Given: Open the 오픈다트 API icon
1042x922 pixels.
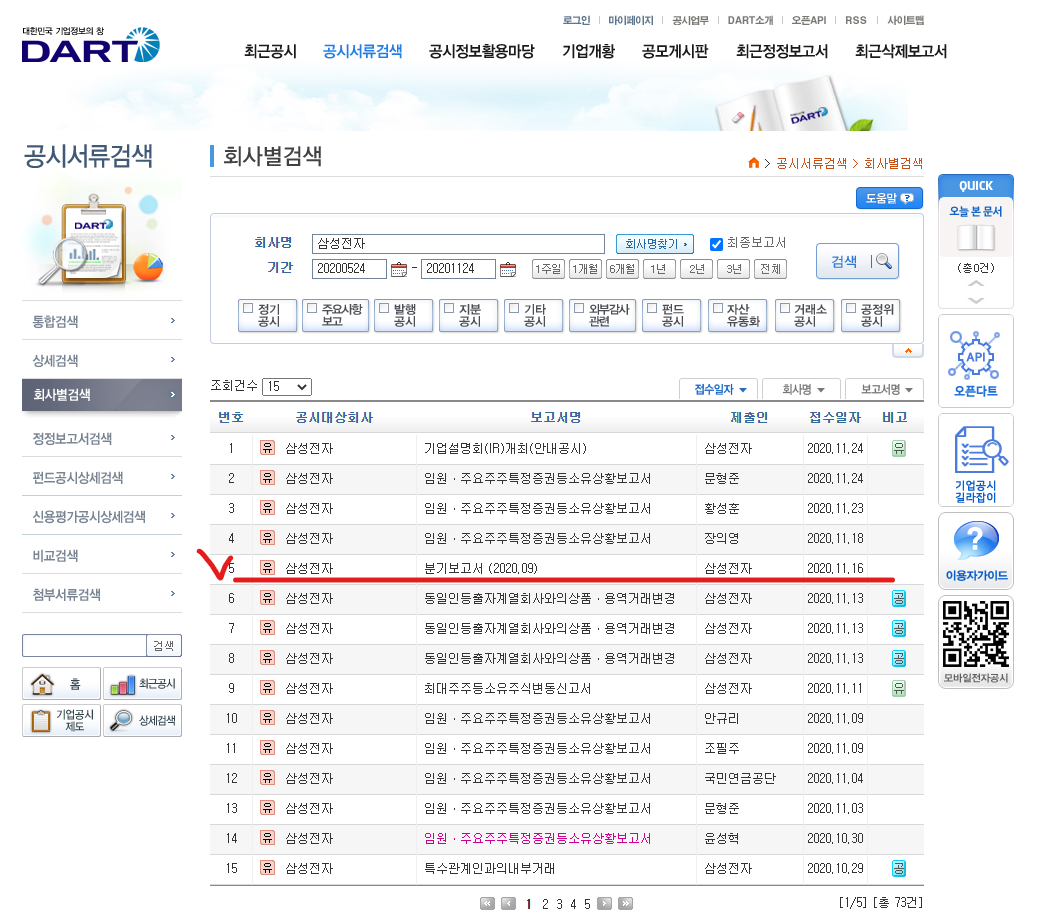Looking at the screenshot, I should coord(976,362).
